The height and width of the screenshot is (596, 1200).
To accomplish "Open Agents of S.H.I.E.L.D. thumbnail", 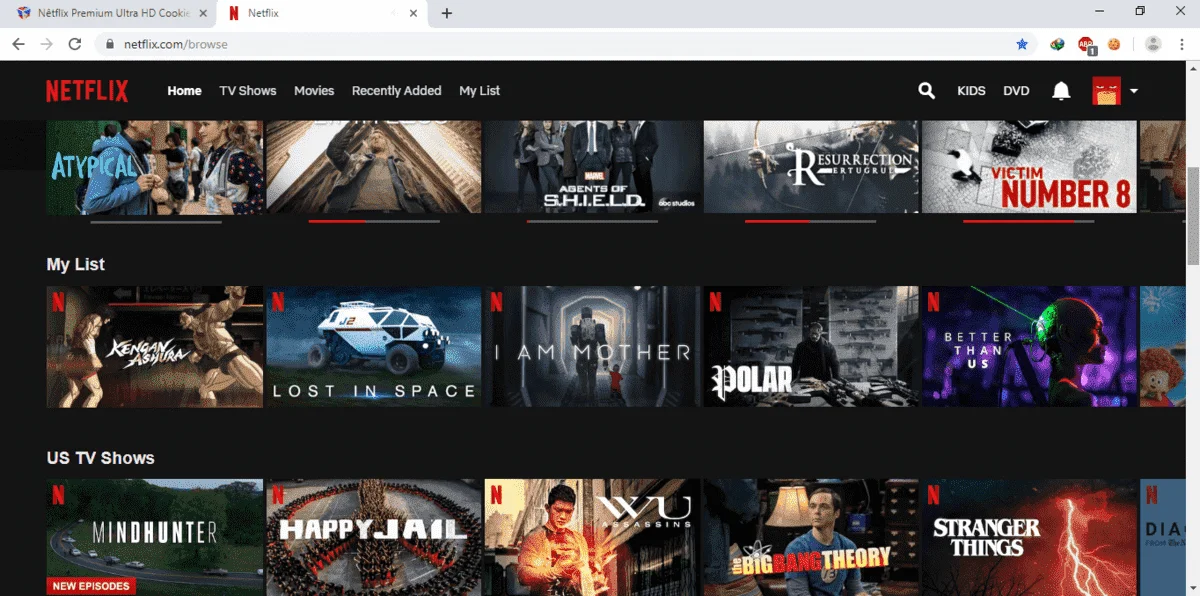I will click(x=593, y=167).
